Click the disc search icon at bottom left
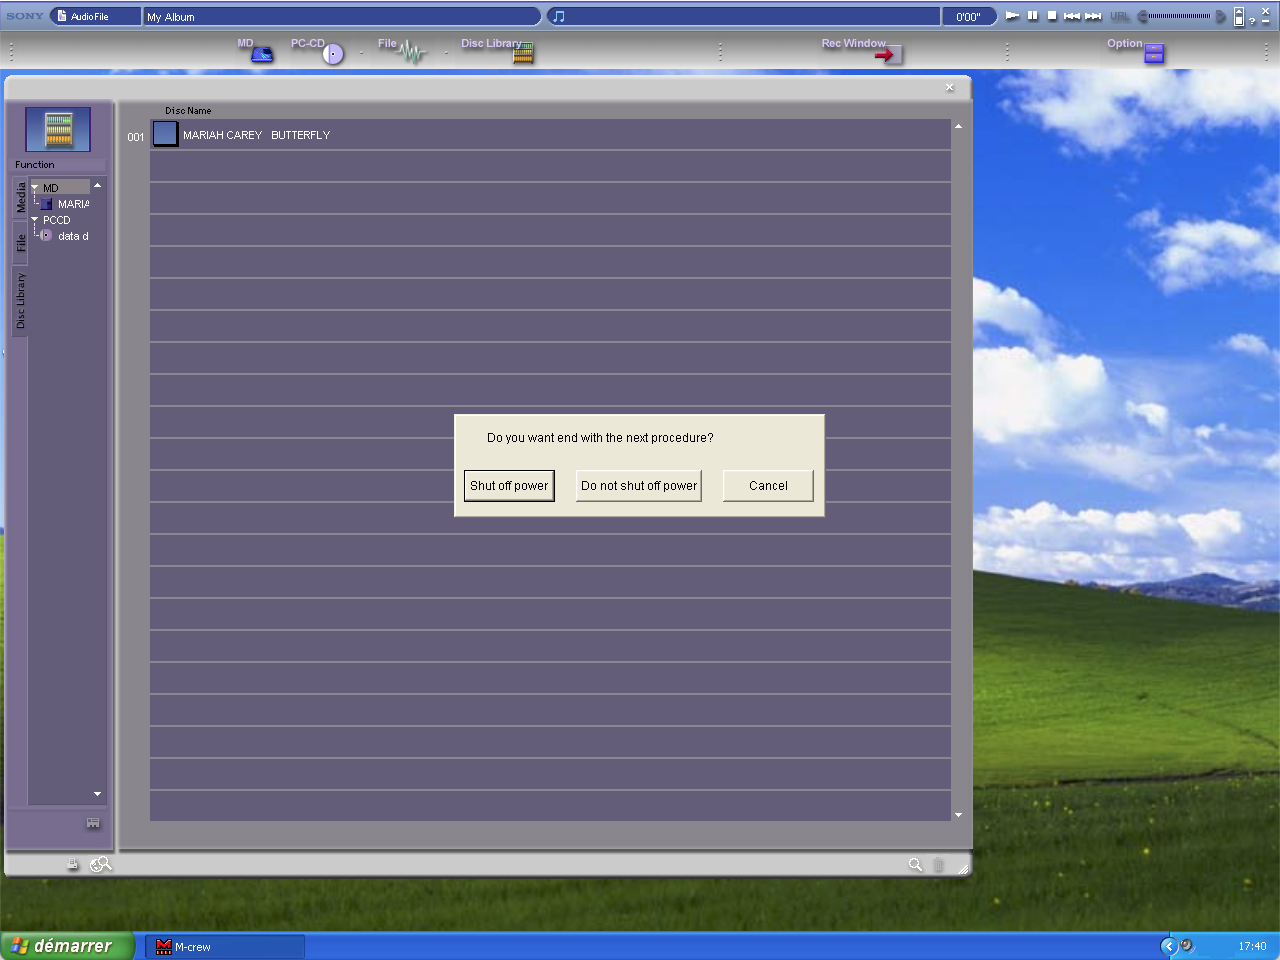 pos(101,865)
